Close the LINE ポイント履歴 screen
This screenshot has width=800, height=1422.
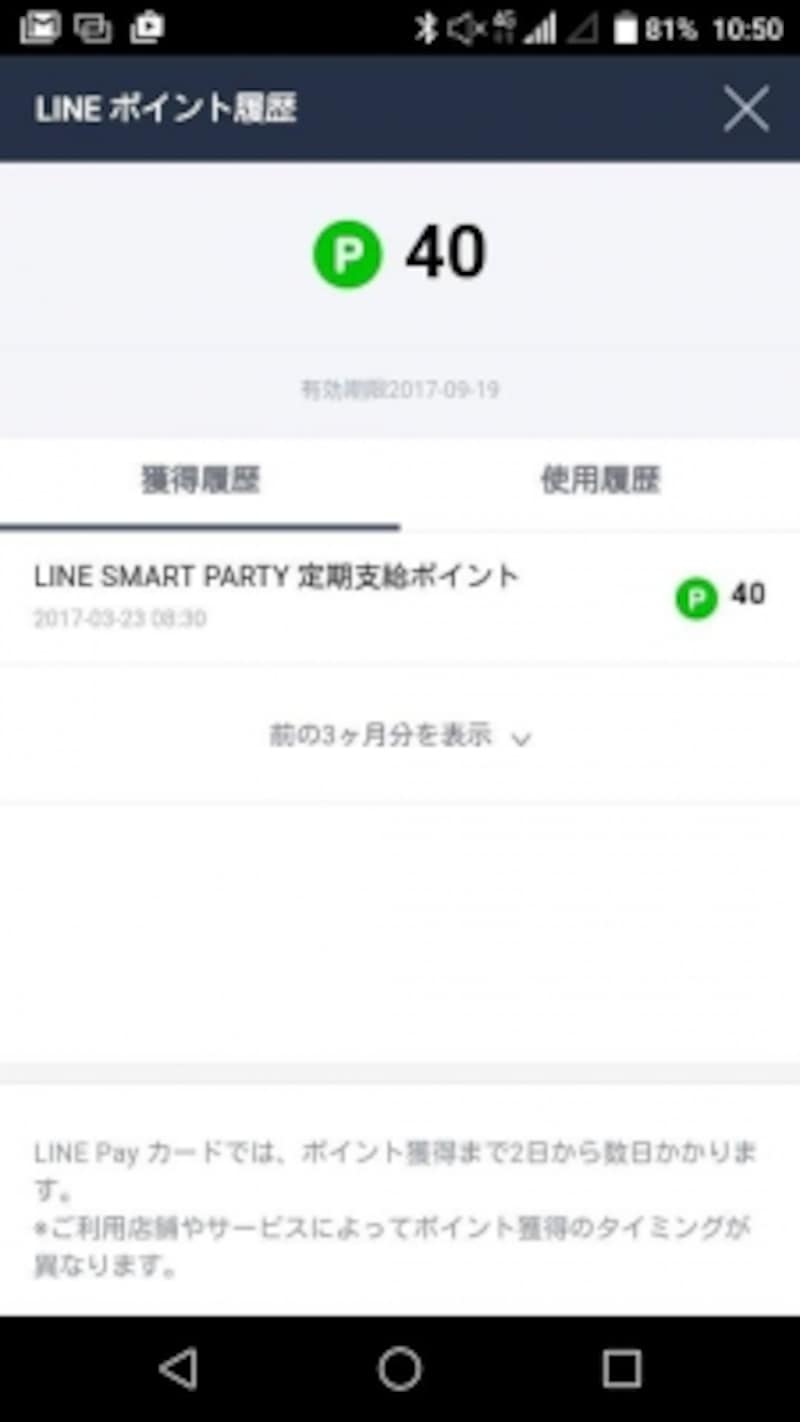(x=745, y=108)
